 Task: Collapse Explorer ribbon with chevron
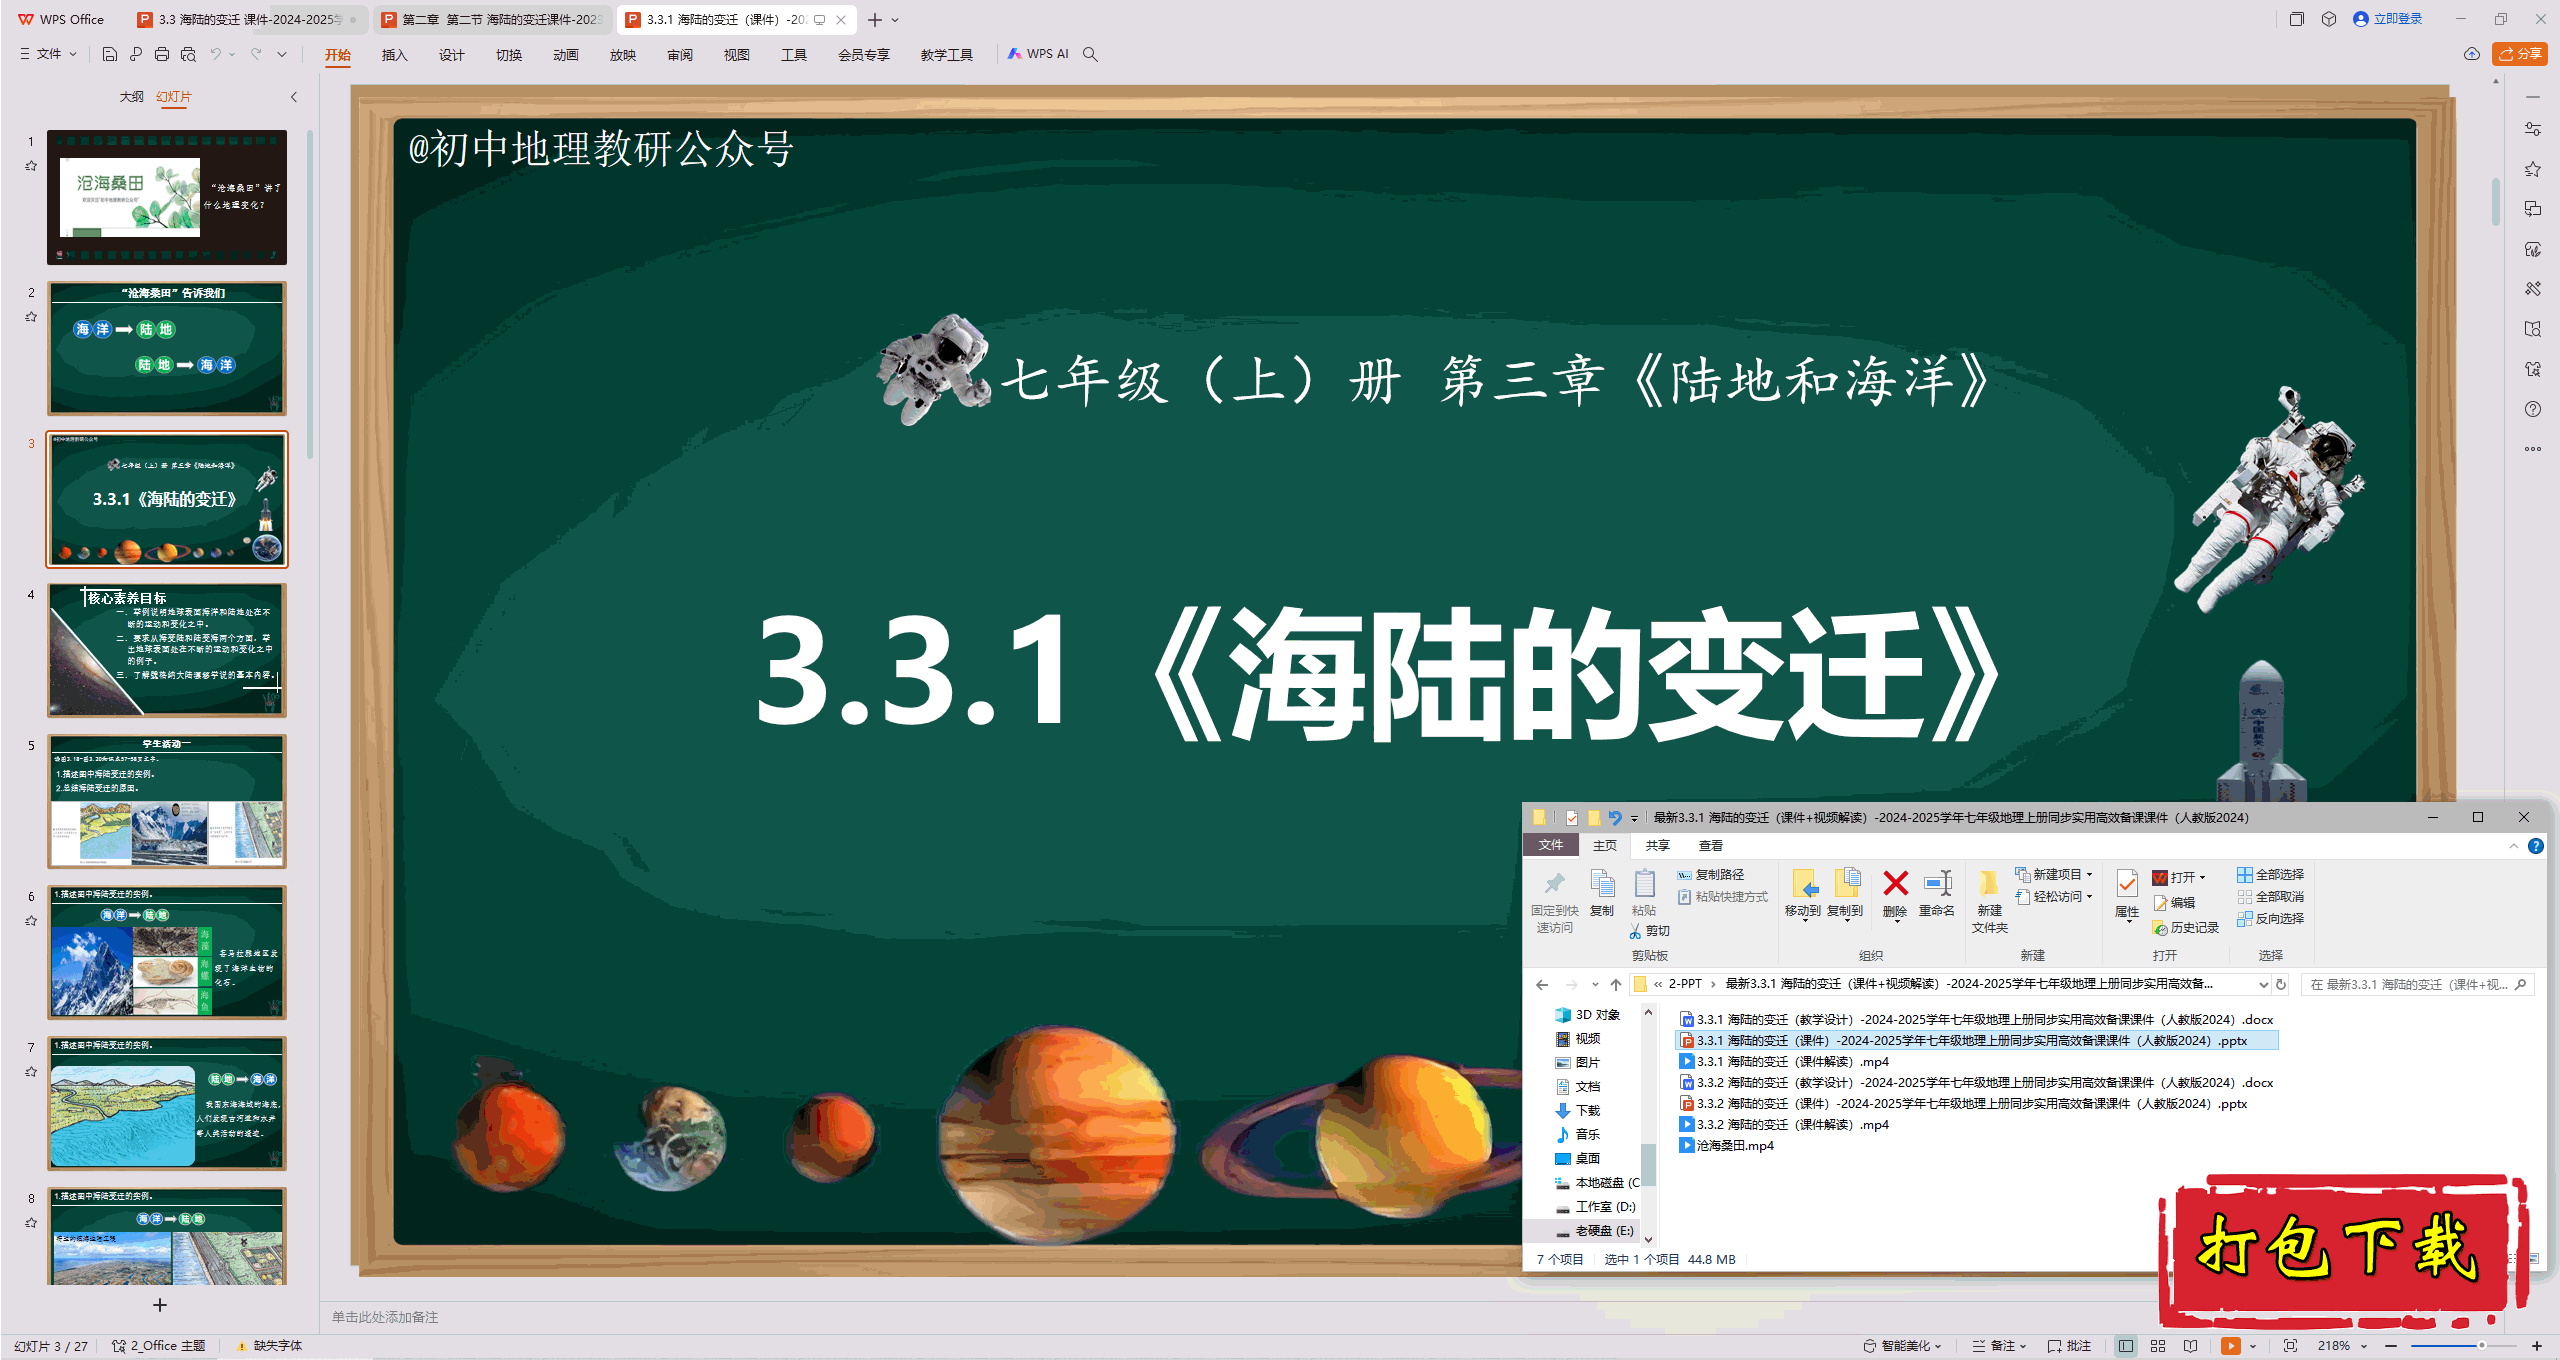(2514, 846)
